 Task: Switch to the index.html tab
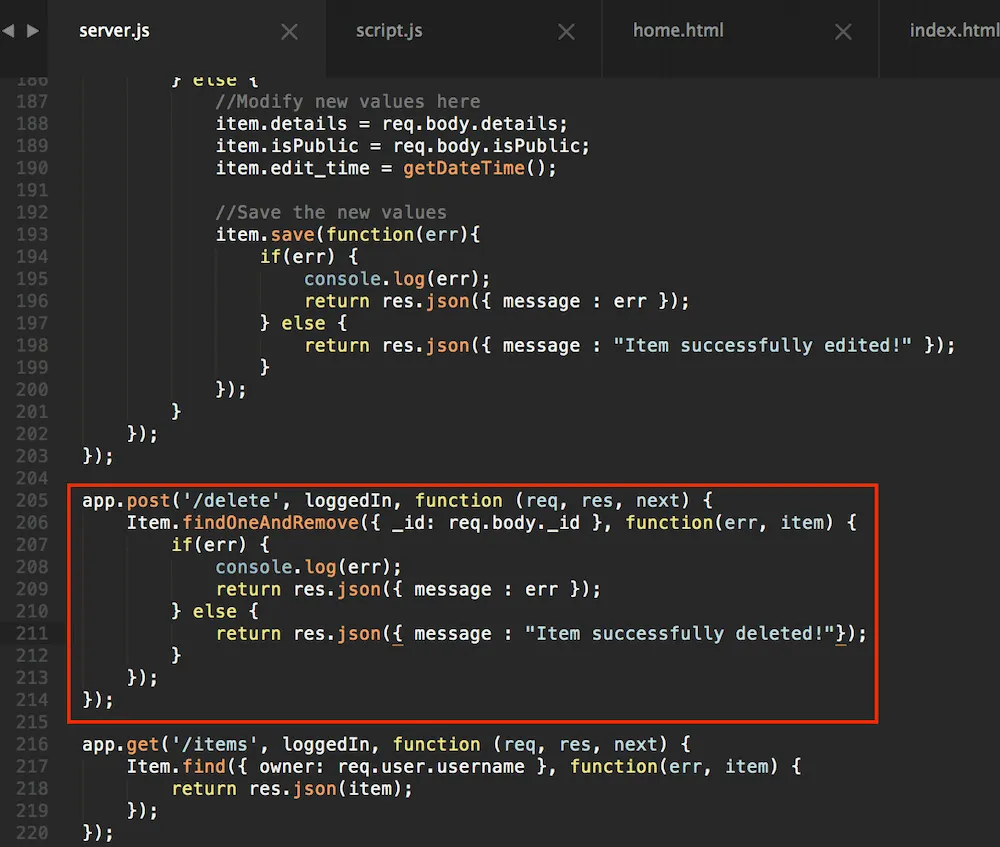pyautogui.click(x=954, y=31)
